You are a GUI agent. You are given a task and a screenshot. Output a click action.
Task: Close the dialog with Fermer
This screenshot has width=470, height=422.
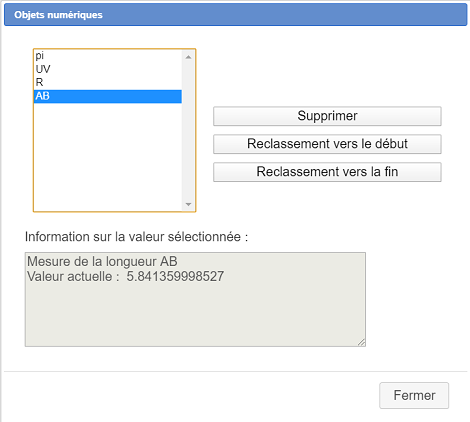pyautogui.click(x=414, y=395)
